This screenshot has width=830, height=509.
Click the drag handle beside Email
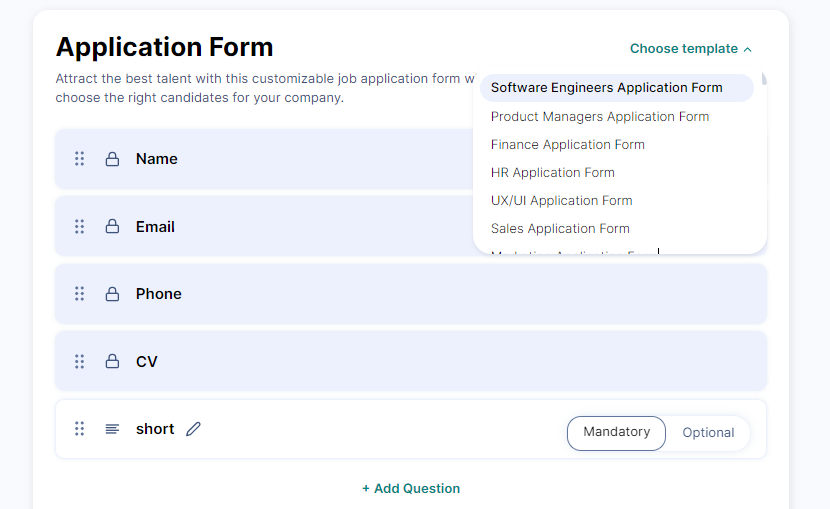80,227
